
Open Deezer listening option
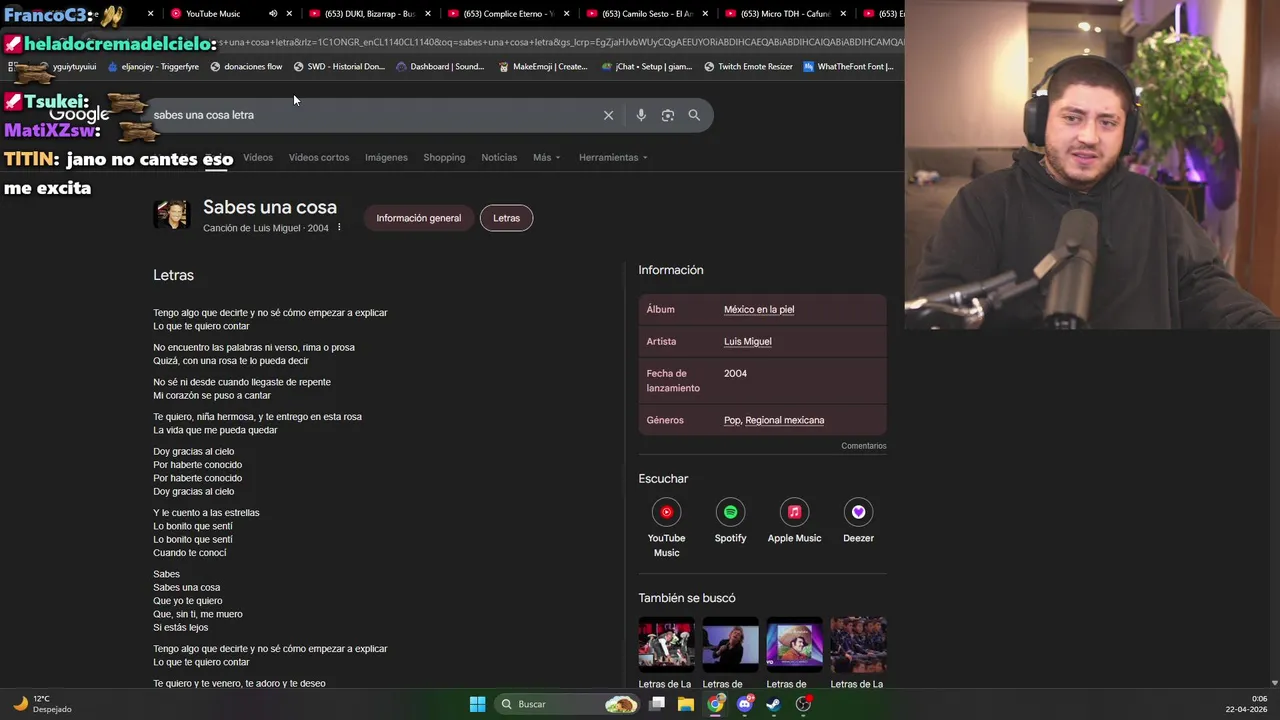click(x=858, y=522)
